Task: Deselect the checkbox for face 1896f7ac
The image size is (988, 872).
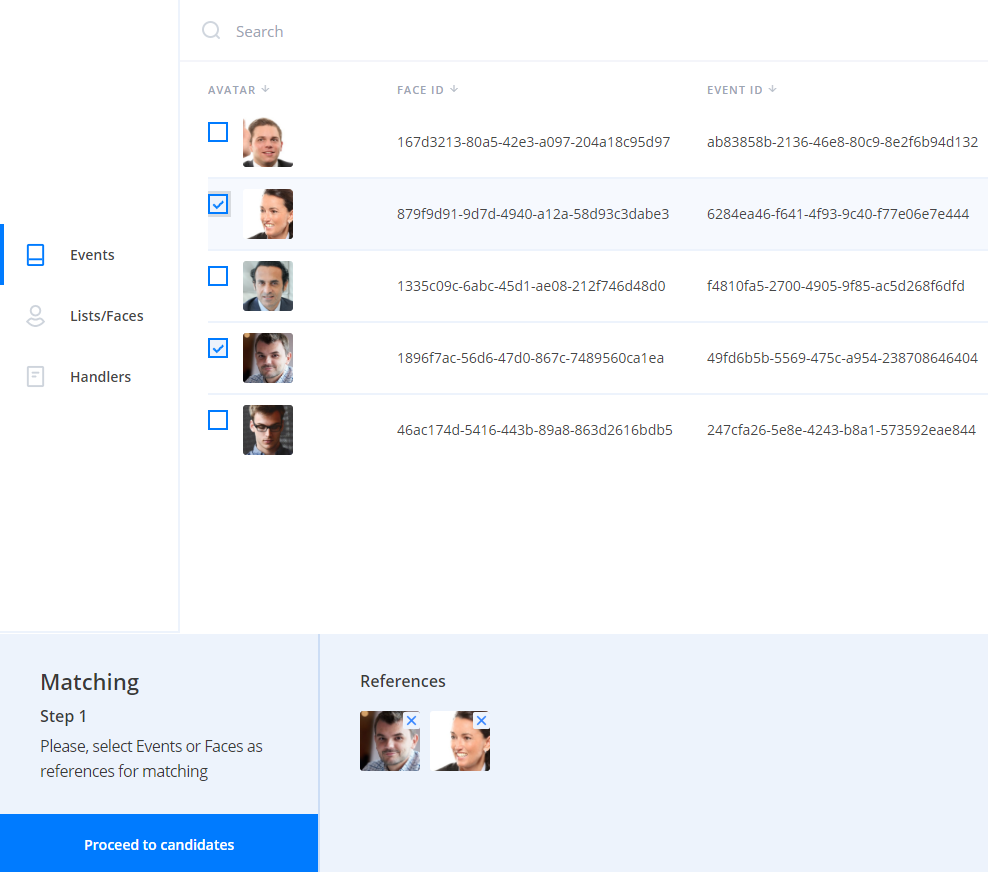Action: (217, 348)
